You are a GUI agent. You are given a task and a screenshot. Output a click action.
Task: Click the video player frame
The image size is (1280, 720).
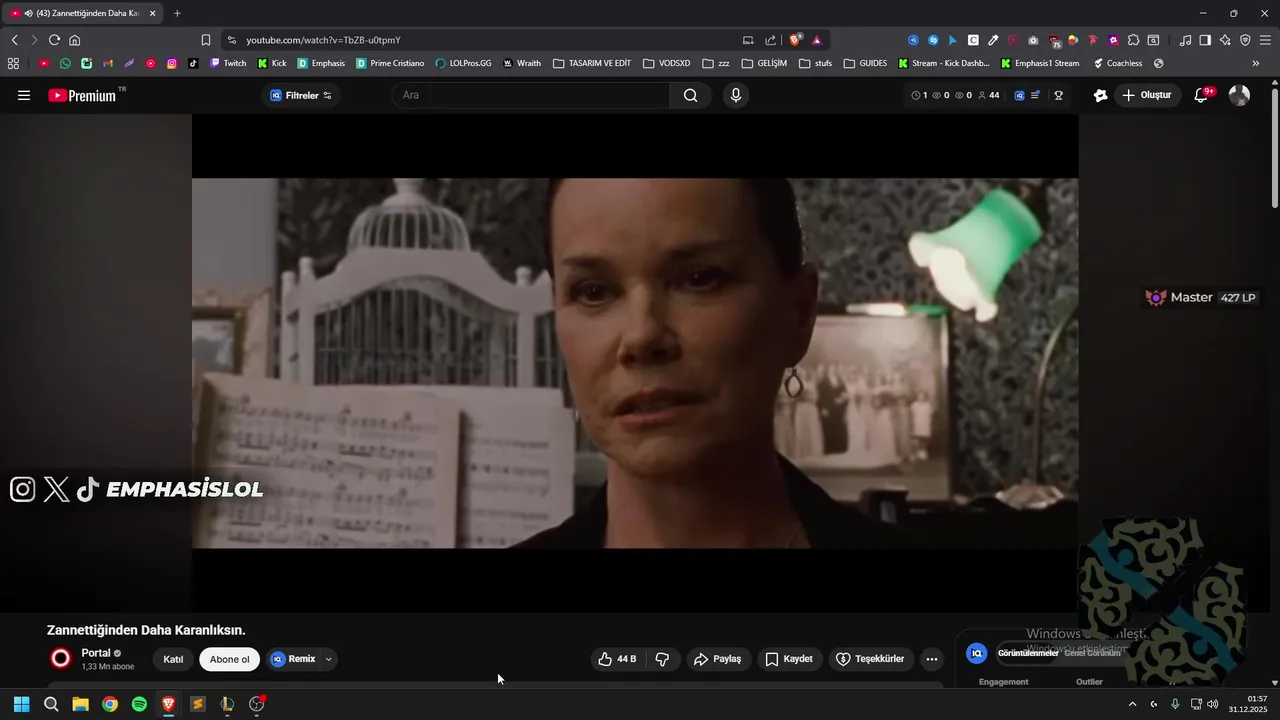(x=635, y=363)
